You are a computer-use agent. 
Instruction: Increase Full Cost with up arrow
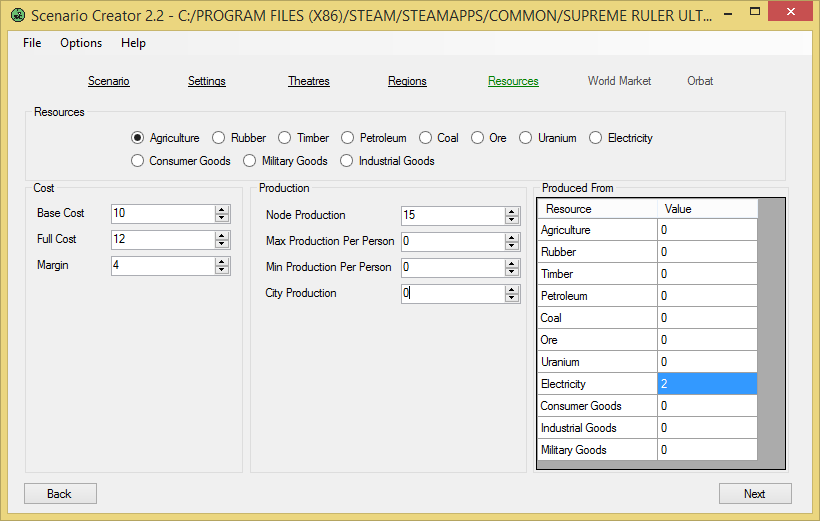pos(222,236)
